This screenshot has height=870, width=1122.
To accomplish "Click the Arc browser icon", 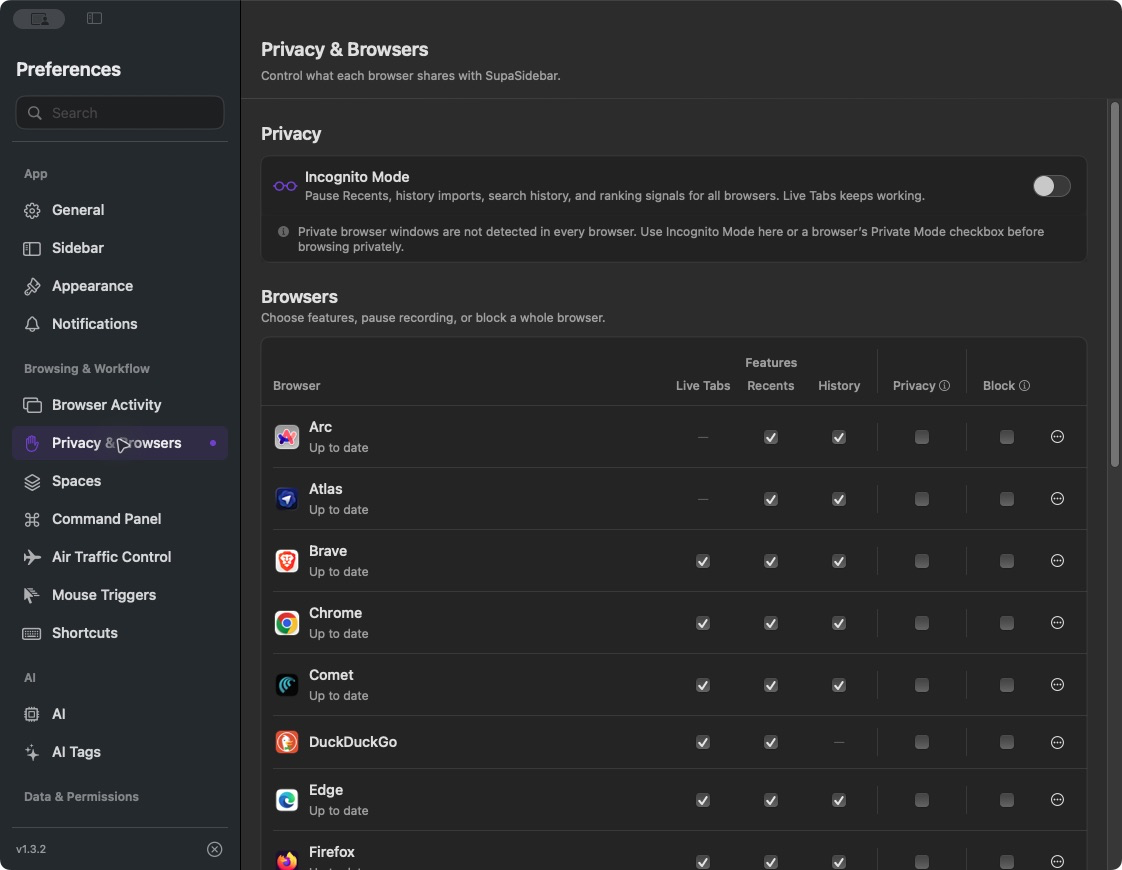I will pyautogui.click(x=287, y=436).
